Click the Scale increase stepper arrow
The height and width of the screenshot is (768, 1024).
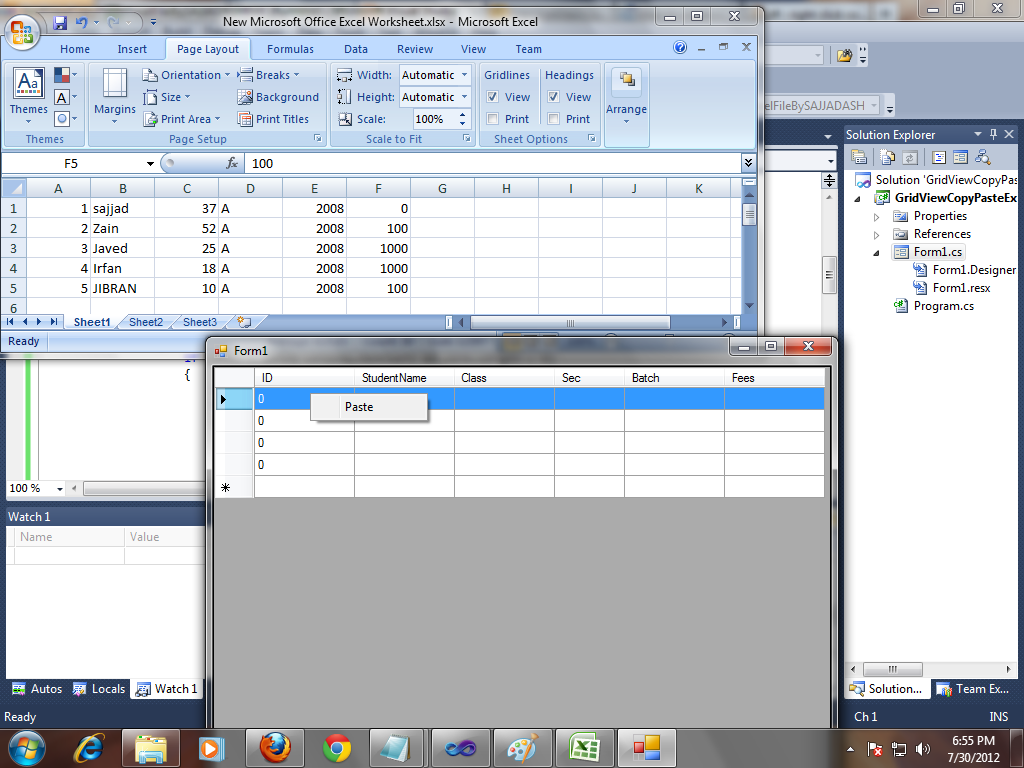click(463, 112)
